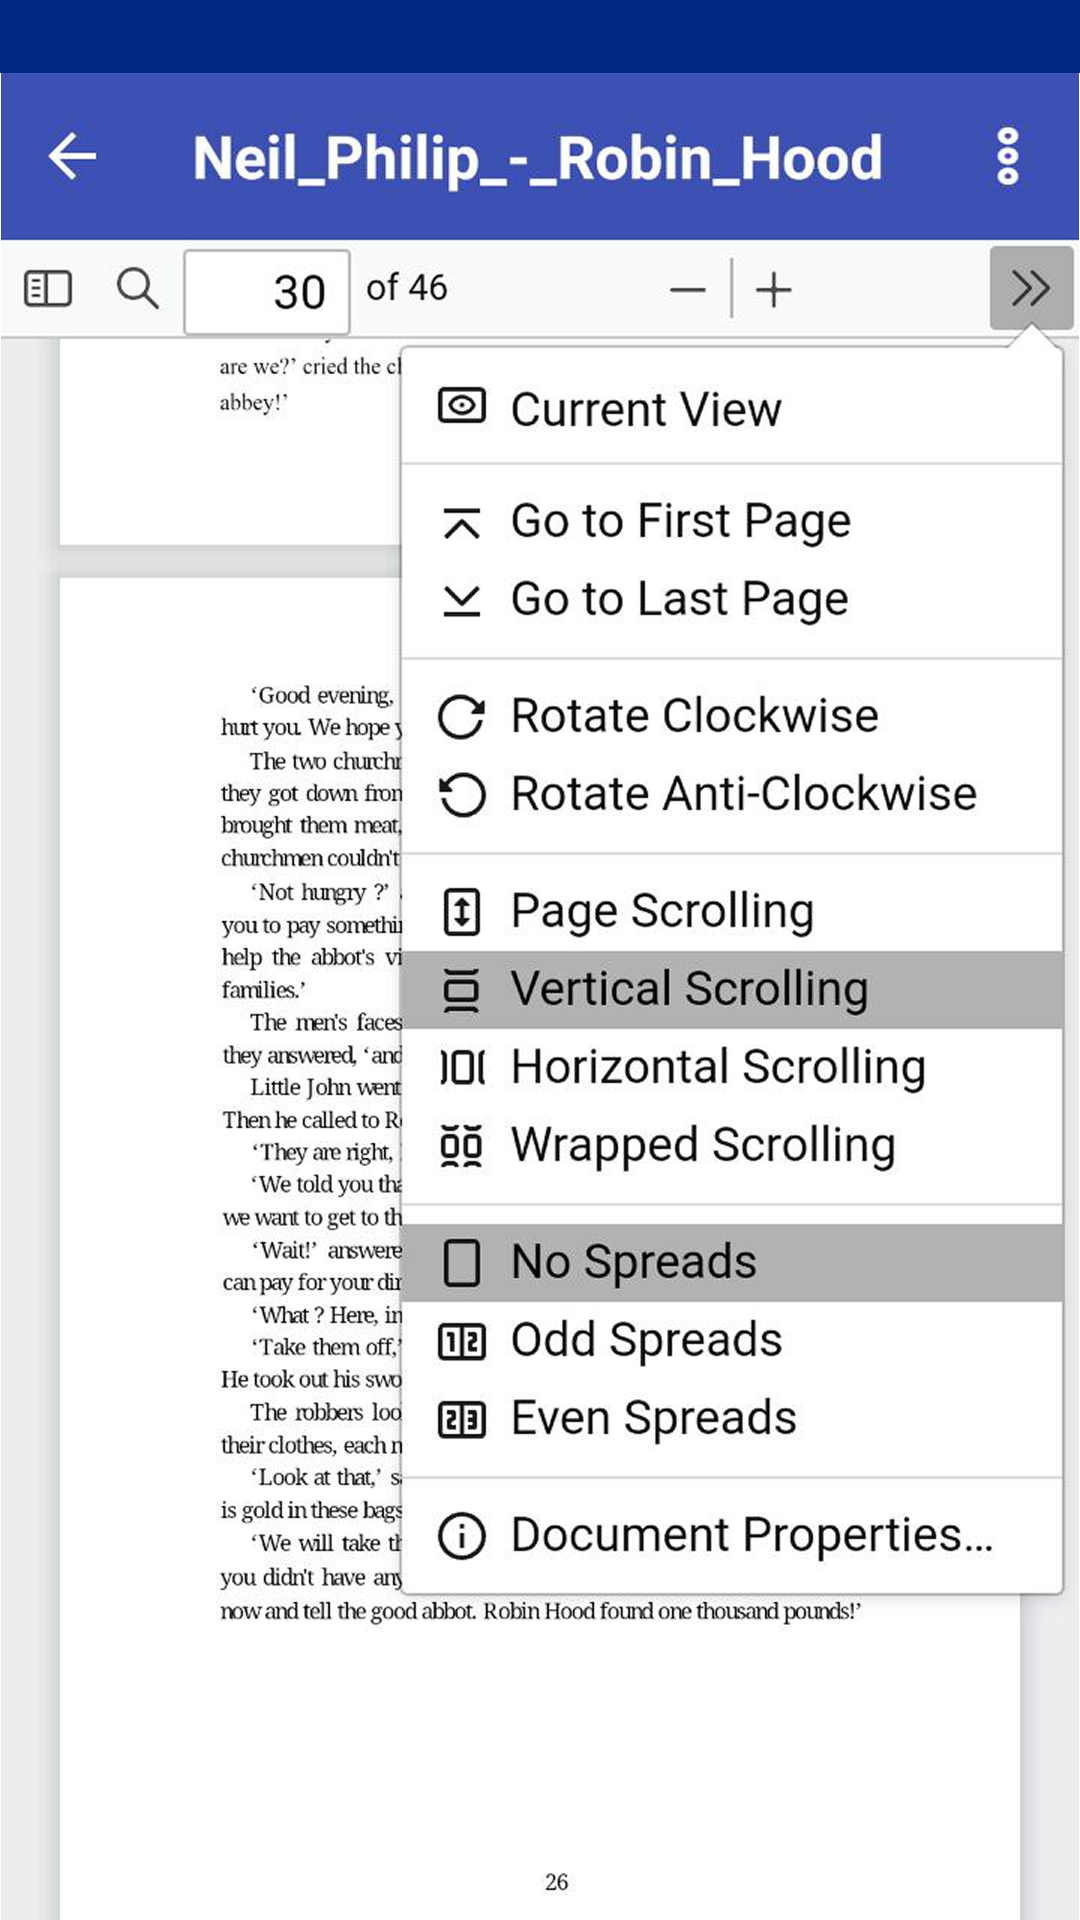
Task: Open the three-dot overflow menu
Action: click(x=1007, y=157)
